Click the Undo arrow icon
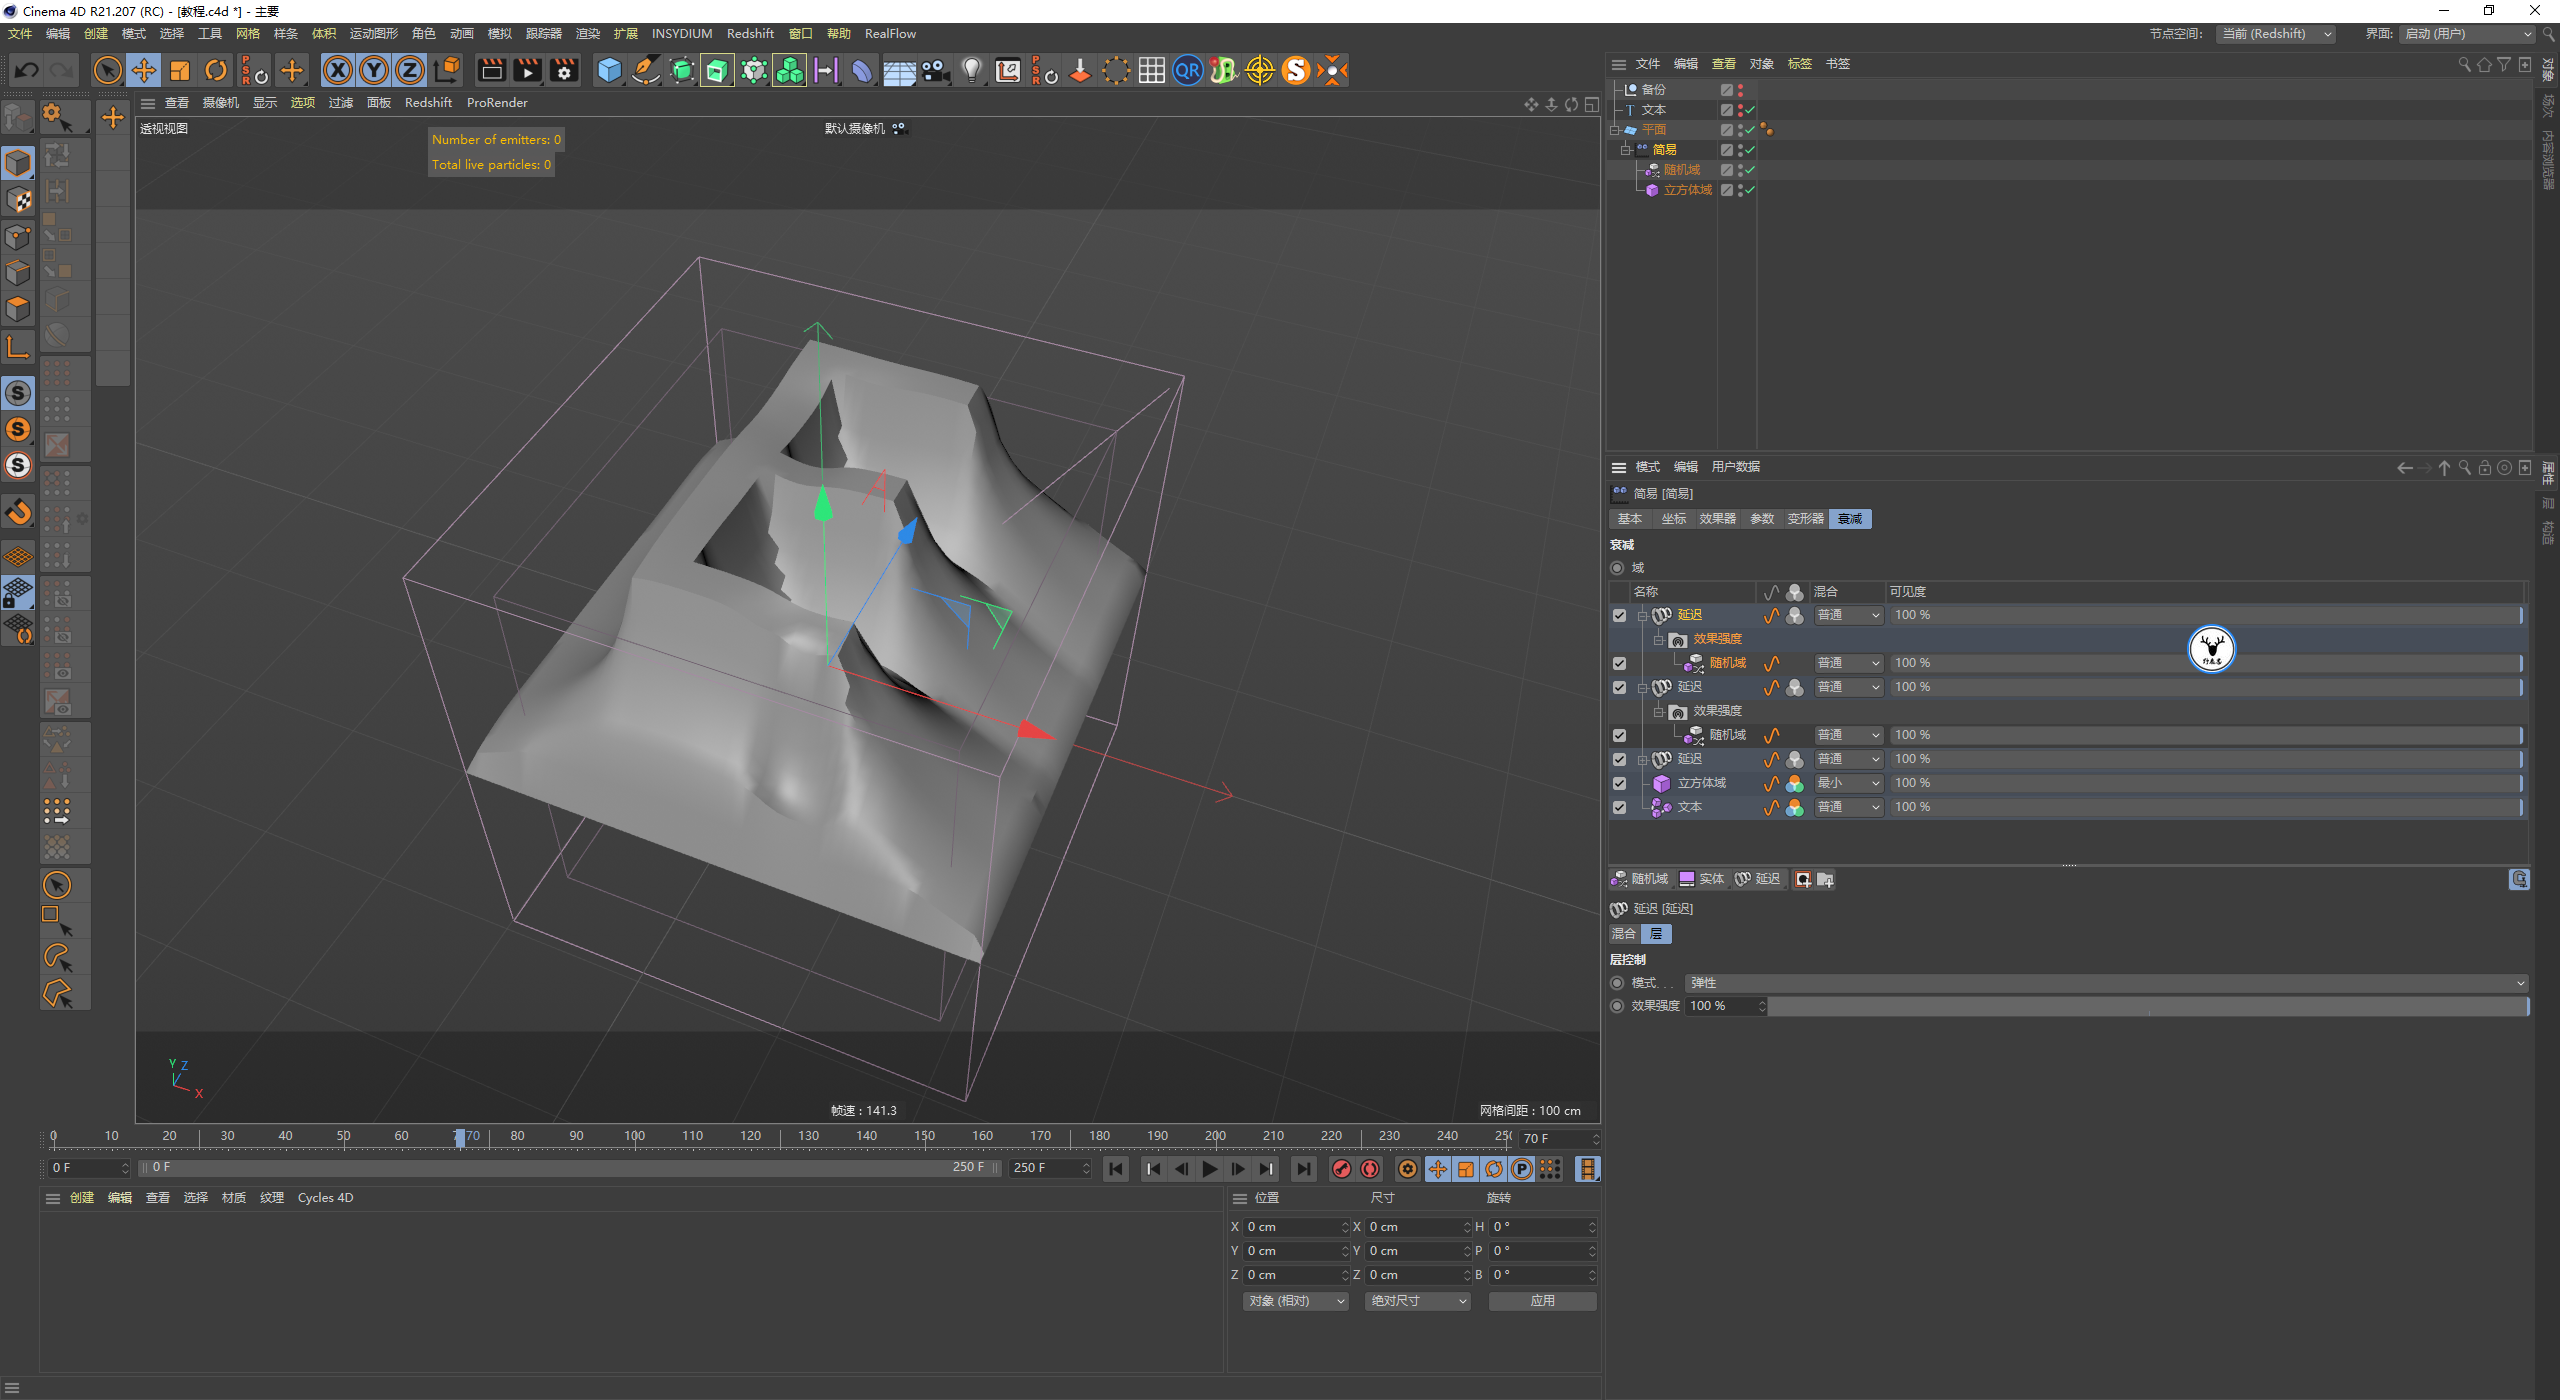The image size is (2560, 1400). pyautogui.click(x=27, y=70)
